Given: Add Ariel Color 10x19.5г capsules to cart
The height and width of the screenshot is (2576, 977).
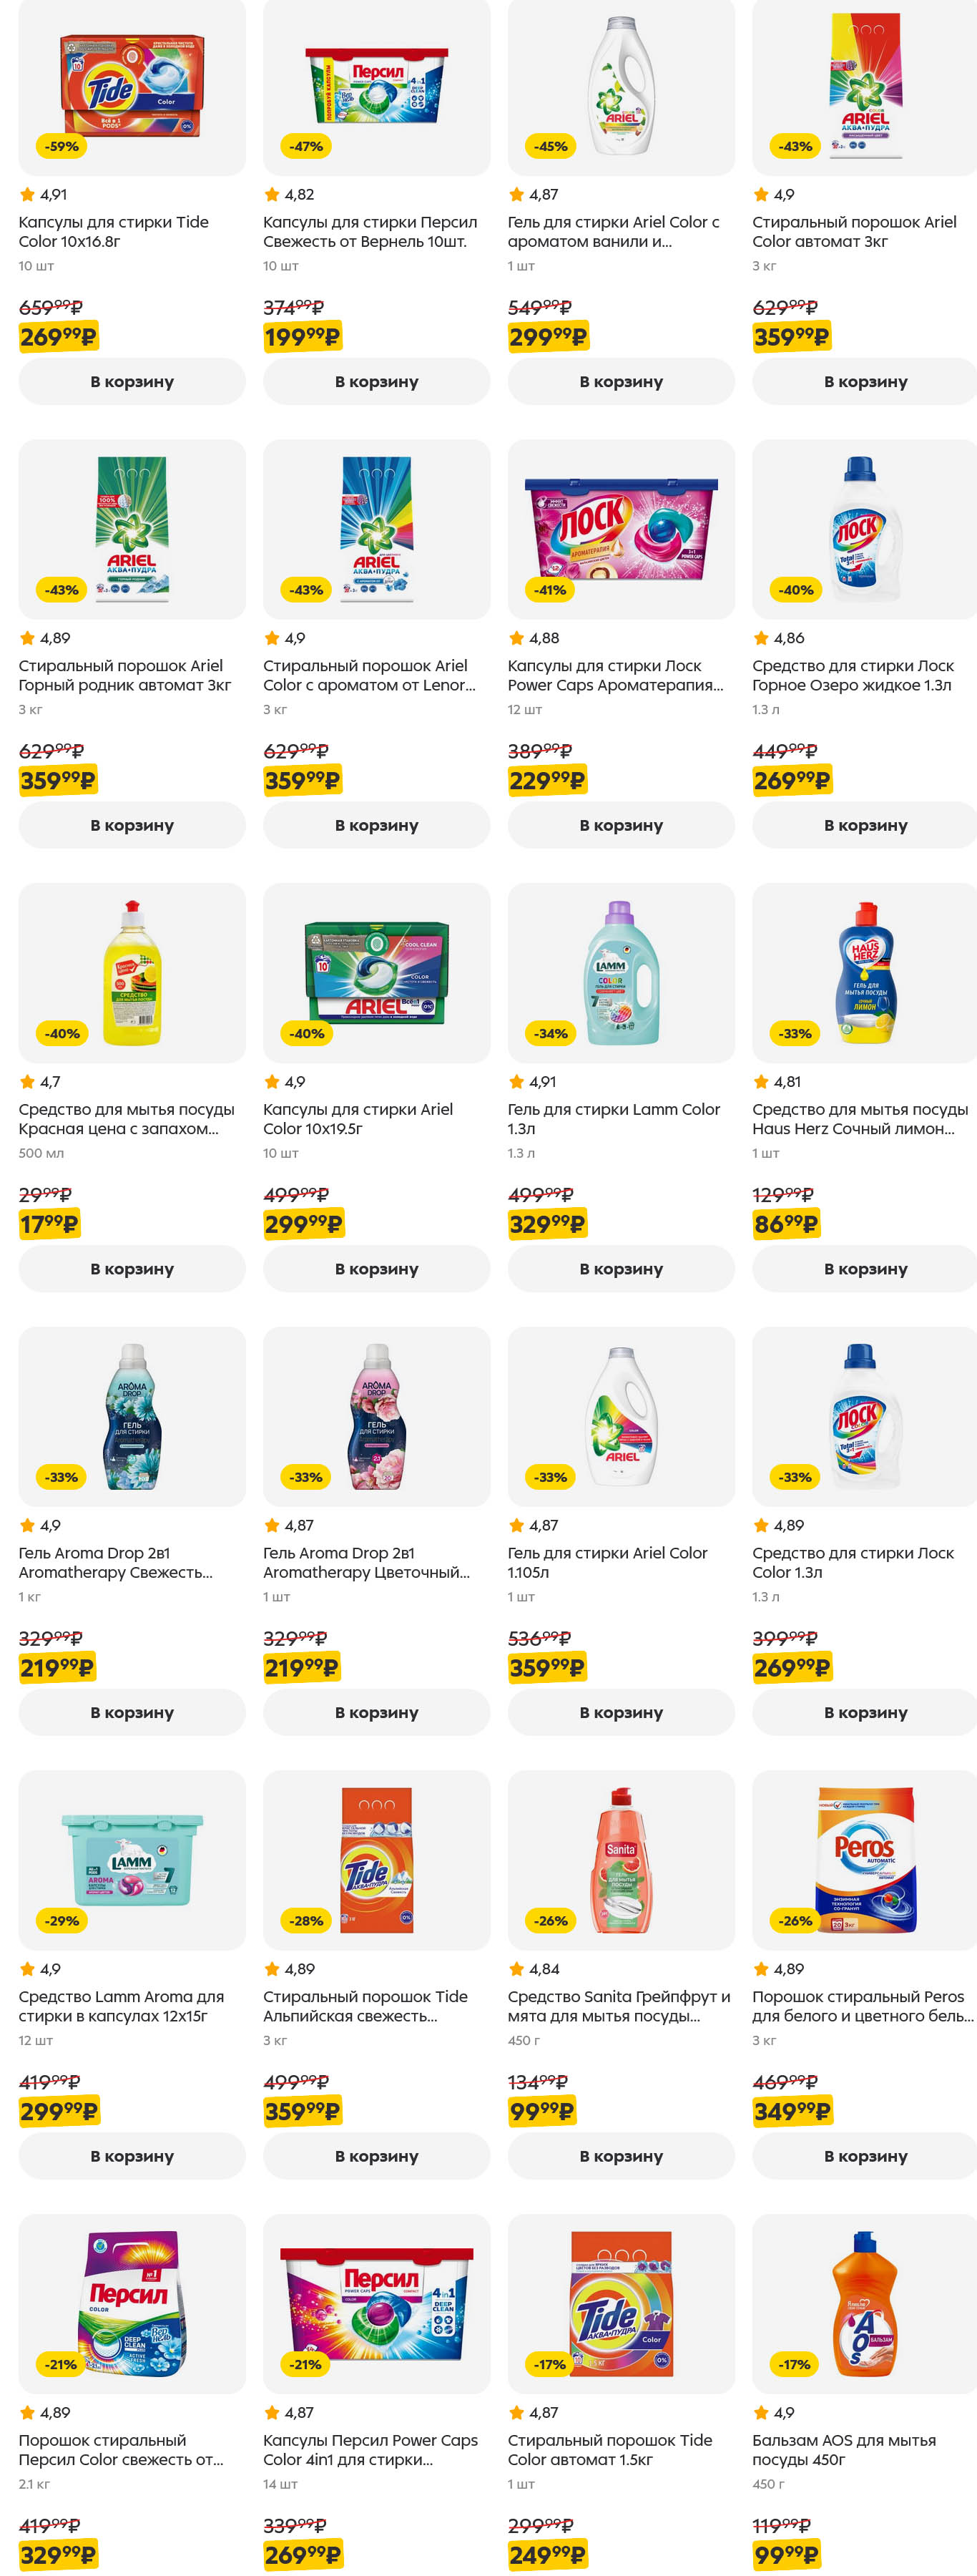Looking at the screenshot, I should point(376,1268).
